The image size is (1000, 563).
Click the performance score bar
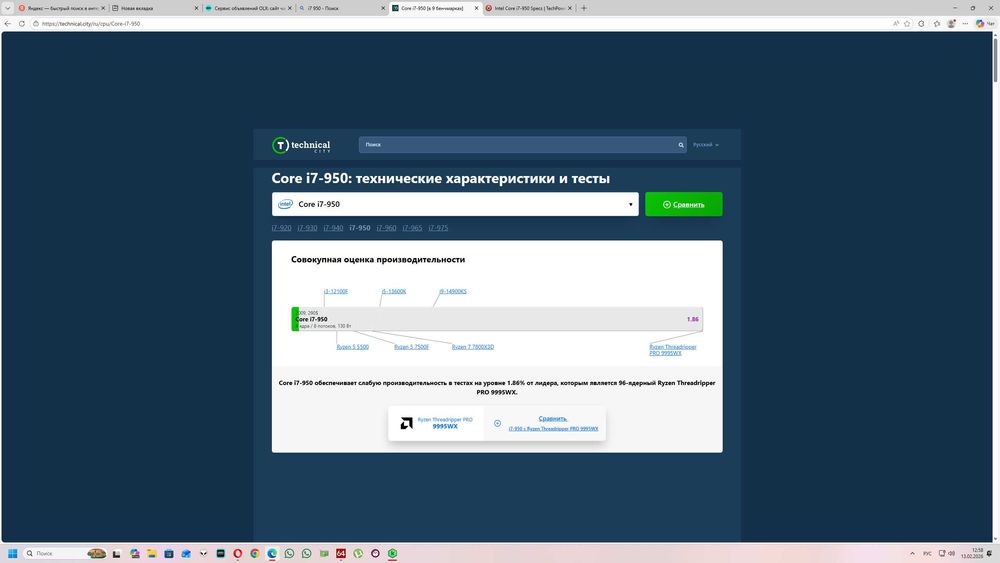pos(497,319)
